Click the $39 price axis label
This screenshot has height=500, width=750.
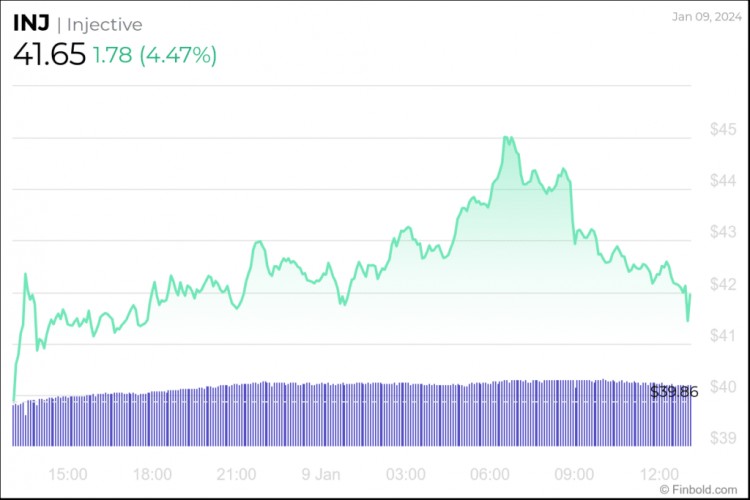(x=723, y=438)
